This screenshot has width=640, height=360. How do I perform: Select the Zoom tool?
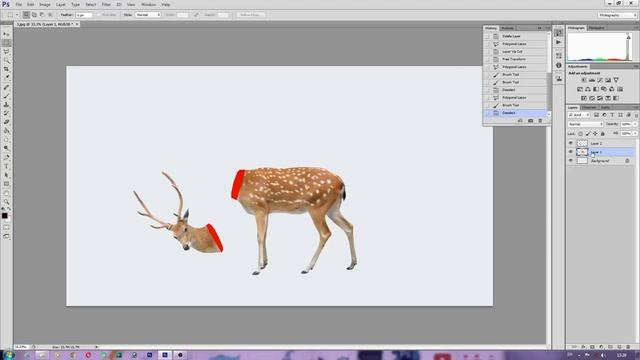[6, 202]
